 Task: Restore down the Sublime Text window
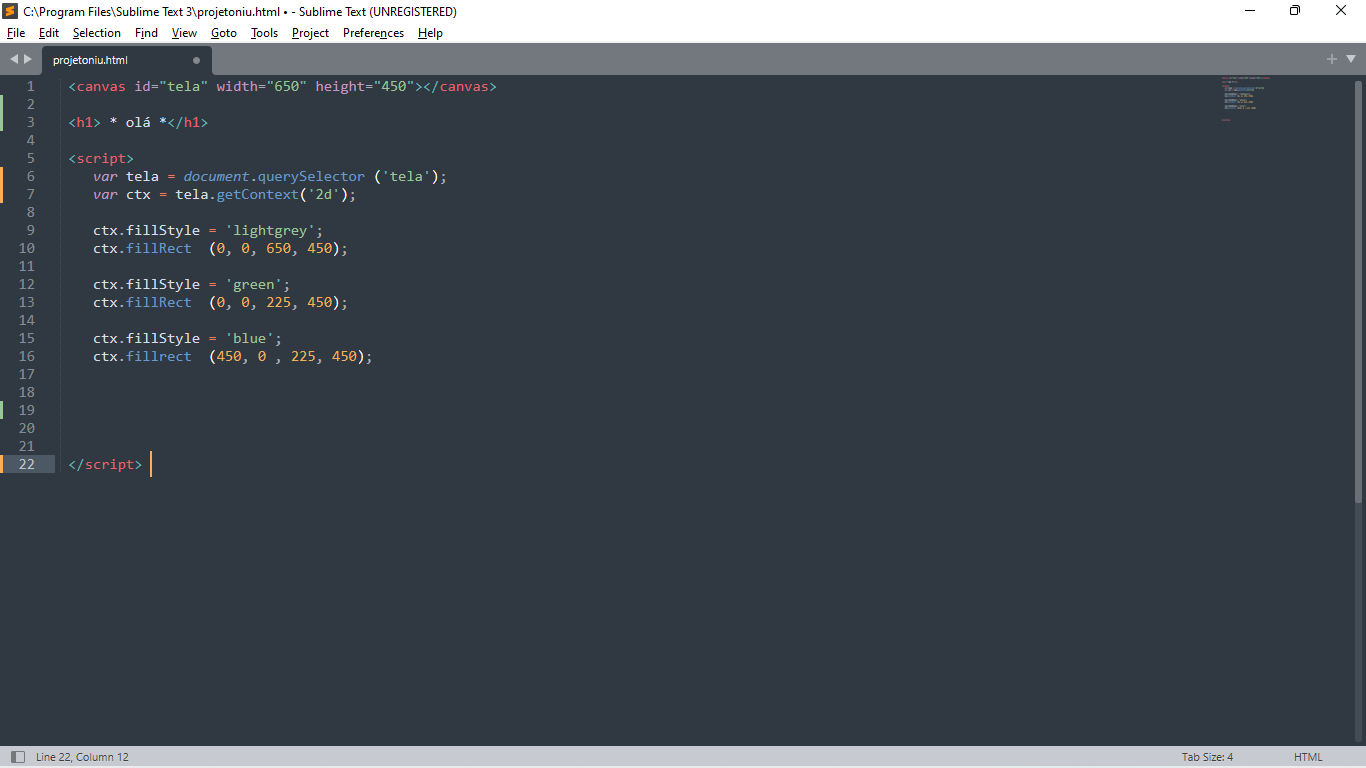pyautogui.click(x=1295, y=11)
